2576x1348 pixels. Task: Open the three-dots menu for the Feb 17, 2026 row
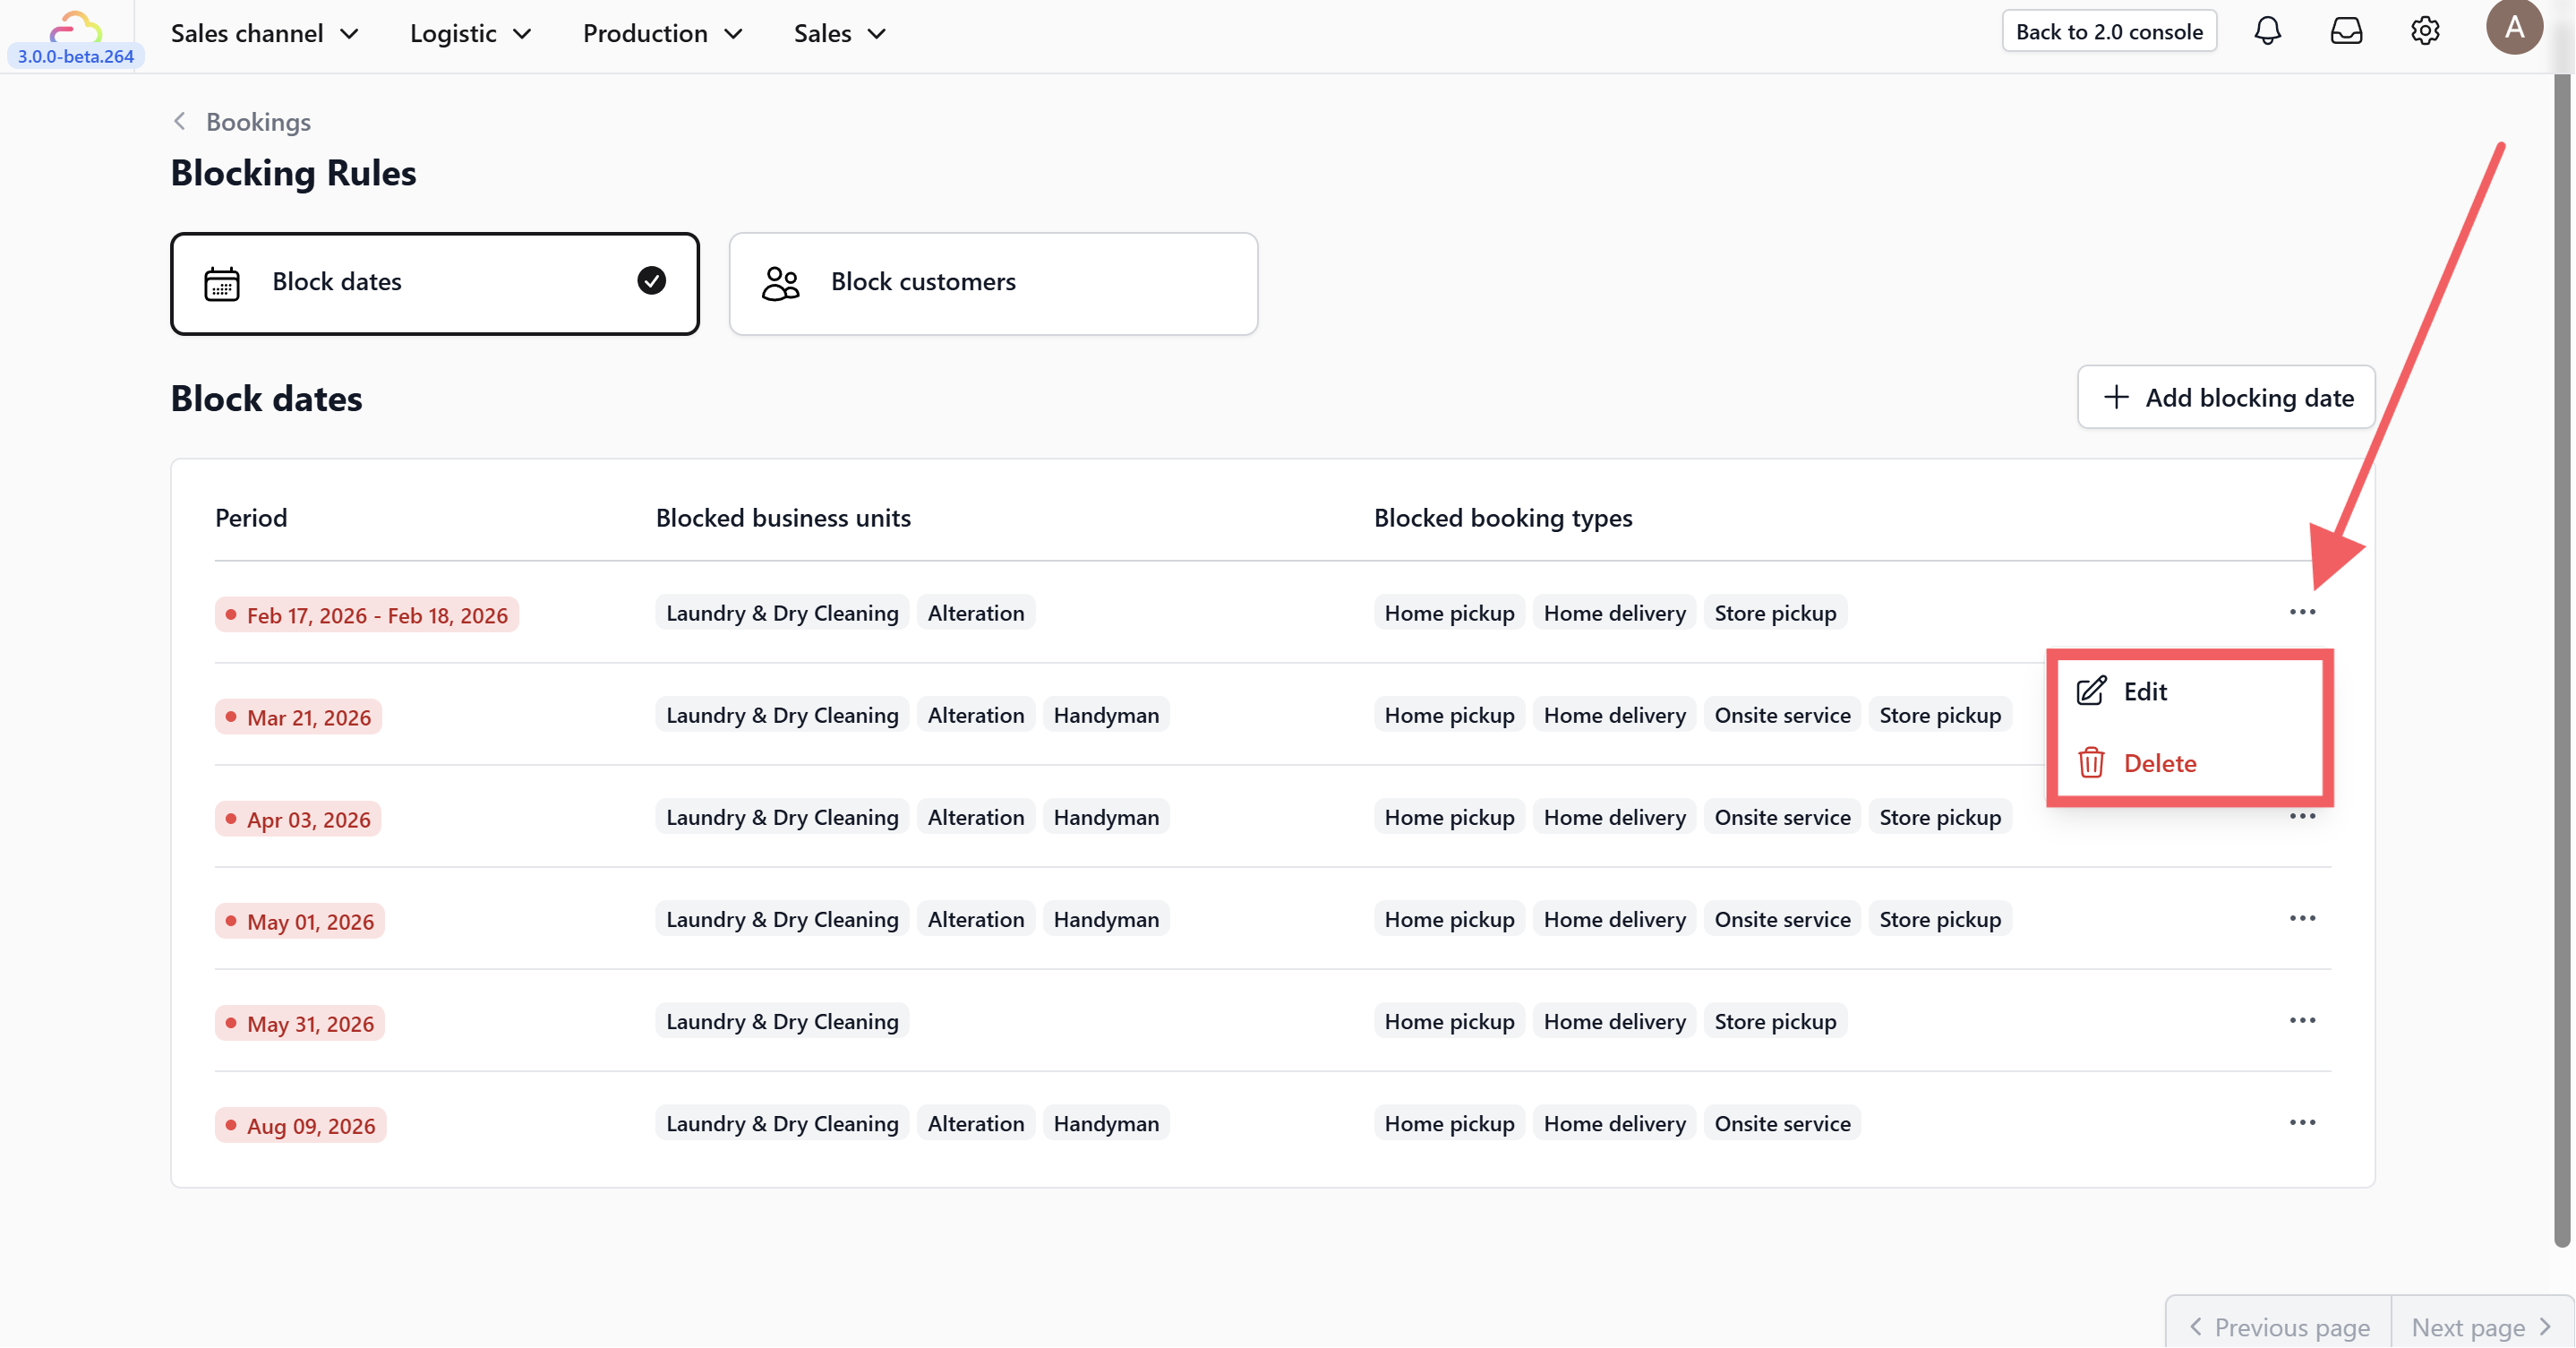2302,612
